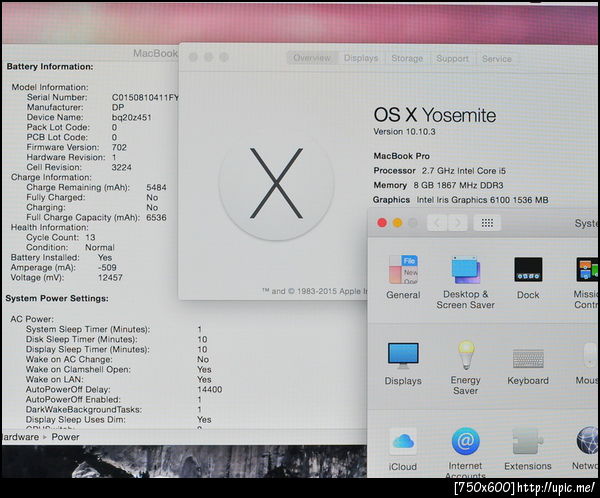Viewport: 600px width, 498px height.
Task: Select battery serial number C0150810411FY
Action: [145, 98]
